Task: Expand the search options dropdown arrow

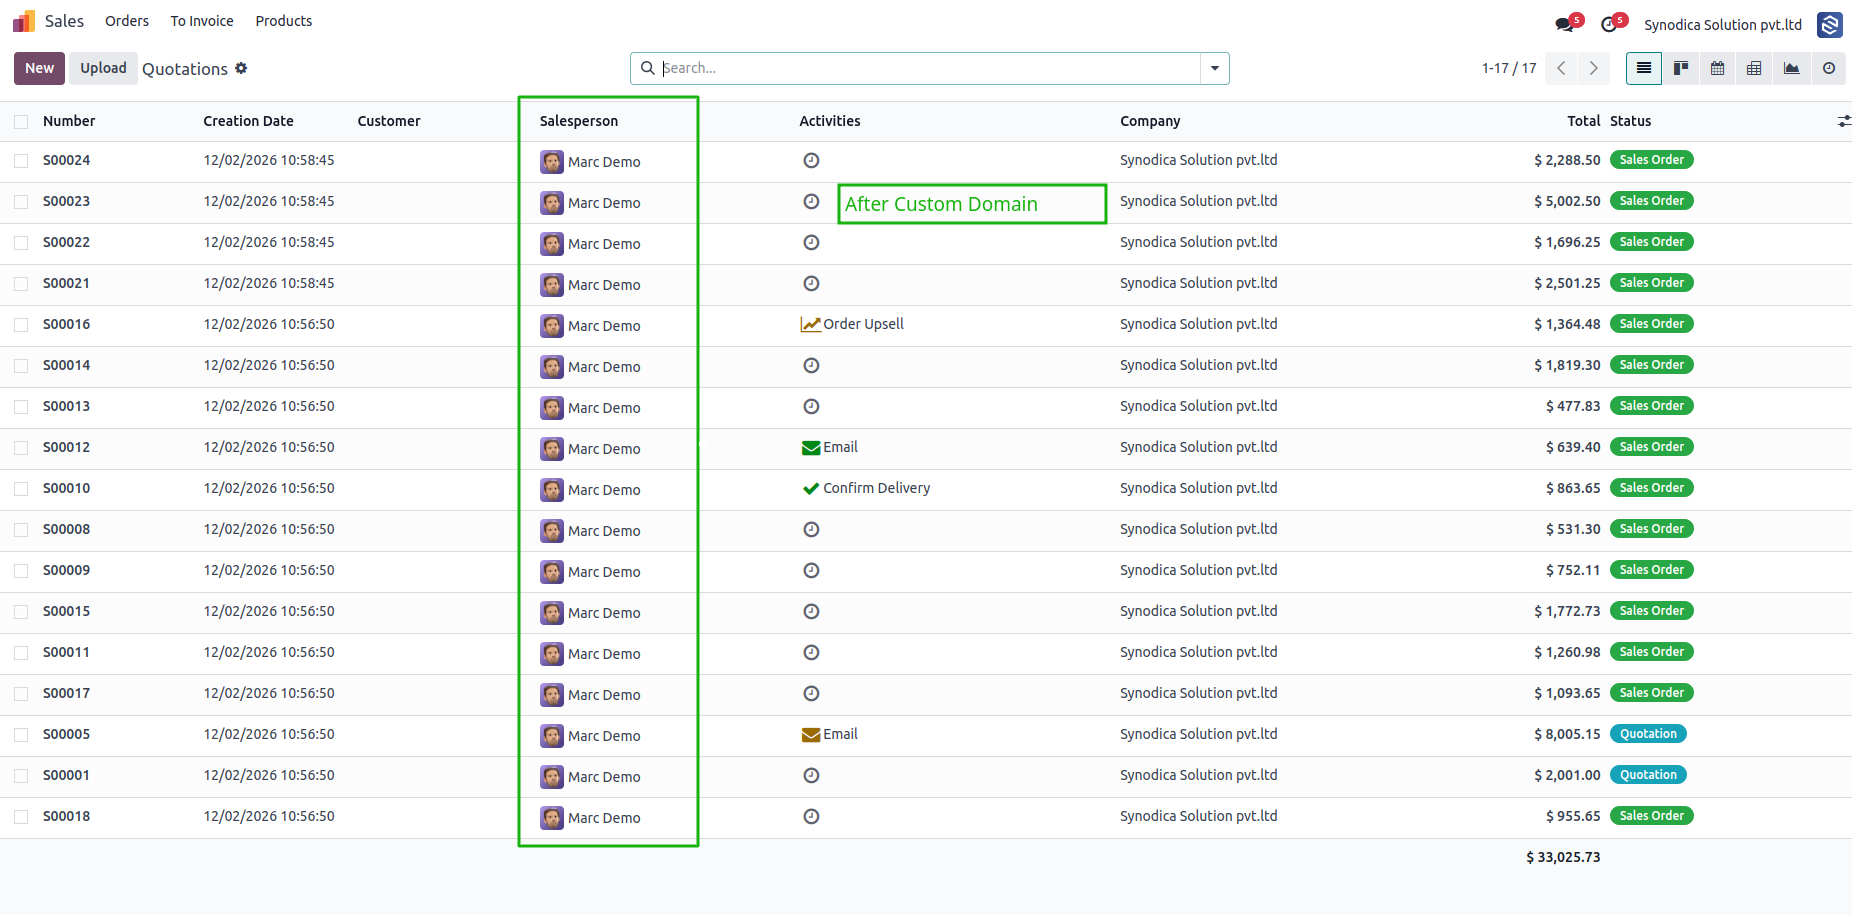Action: [x=1214, y=68]
